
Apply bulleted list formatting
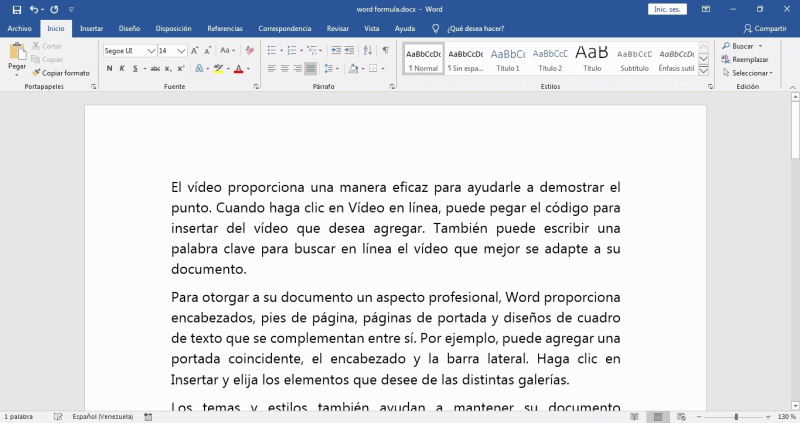(271, 50)
